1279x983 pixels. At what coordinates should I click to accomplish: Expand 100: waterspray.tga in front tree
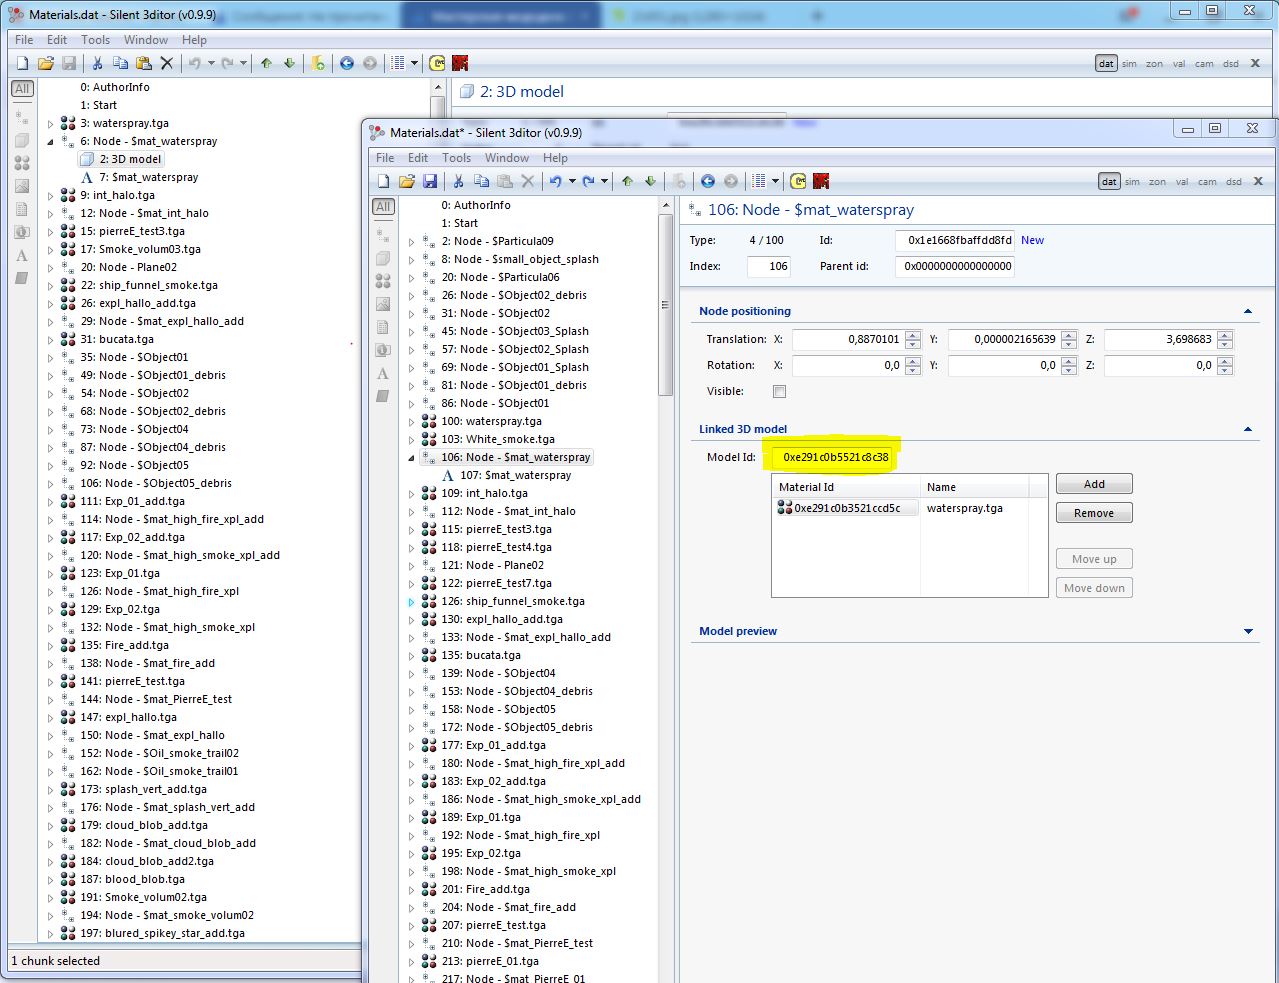click(x=411, y=422)
